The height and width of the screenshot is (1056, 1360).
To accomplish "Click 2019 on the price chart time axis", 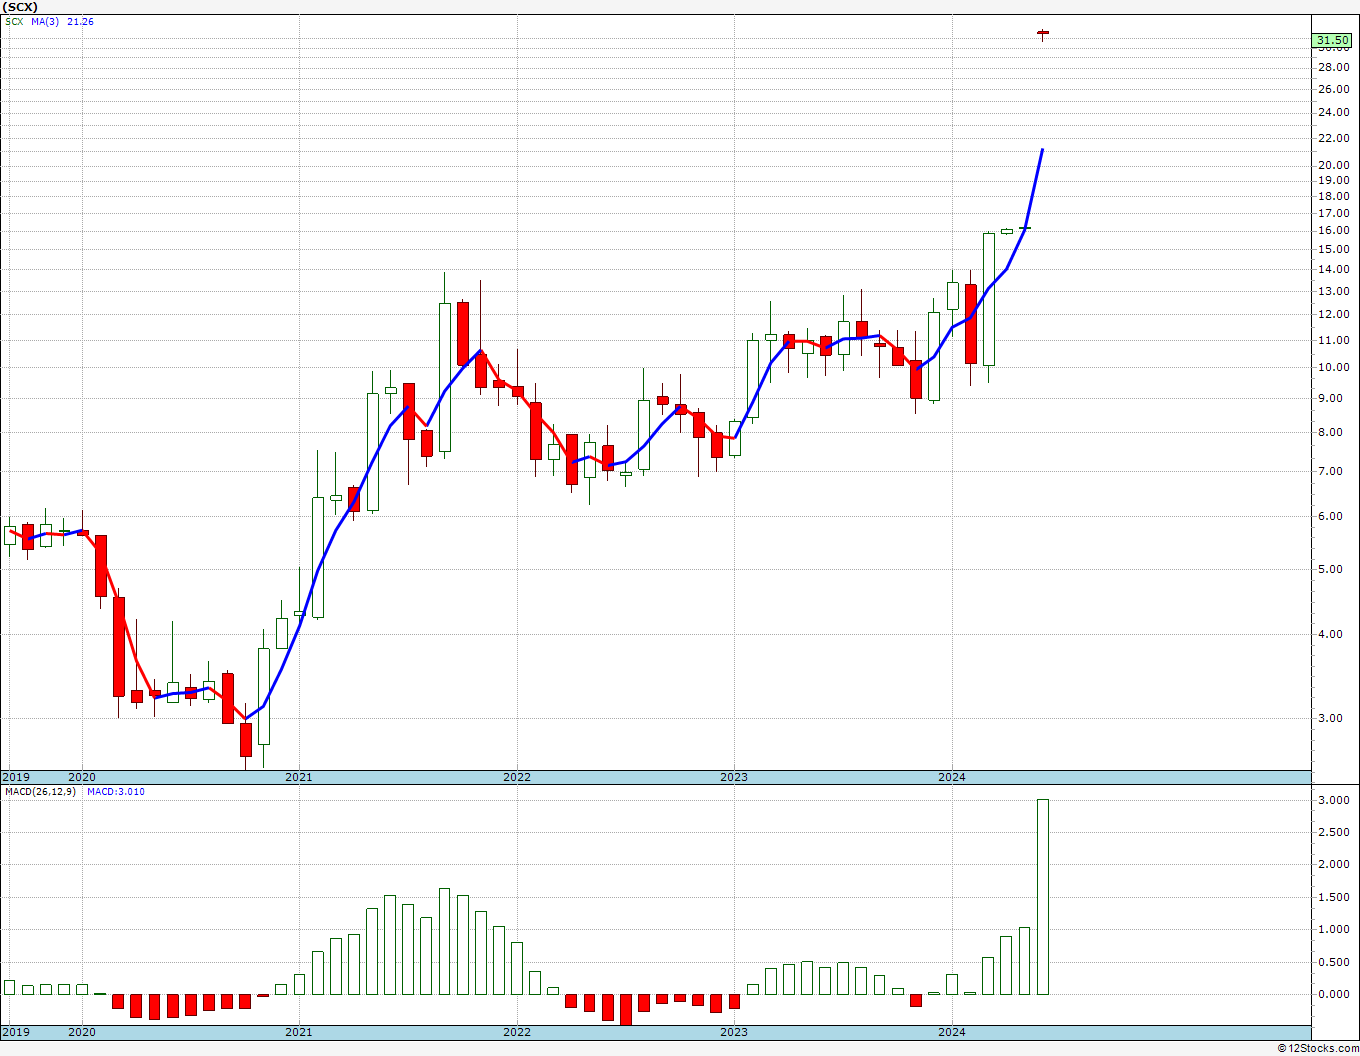I will pyautogui.click(x=15, y=777).
